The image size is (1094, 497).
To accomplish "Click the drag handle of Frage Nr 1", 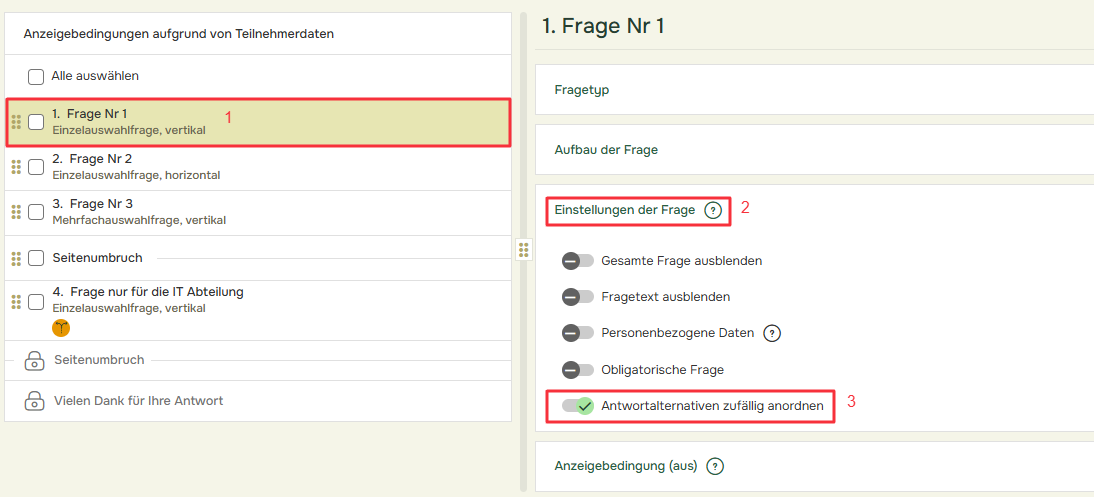I will 17,122.
